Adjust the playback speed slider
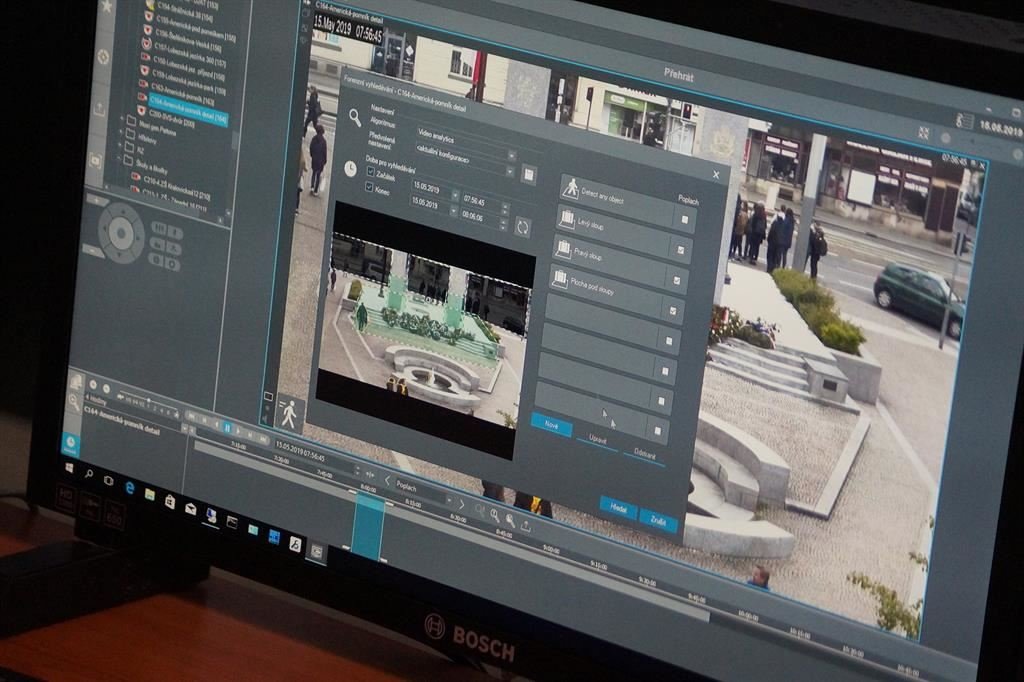Image resolution: width=1024 pixels, height=682 pixels. click(149, 401)
